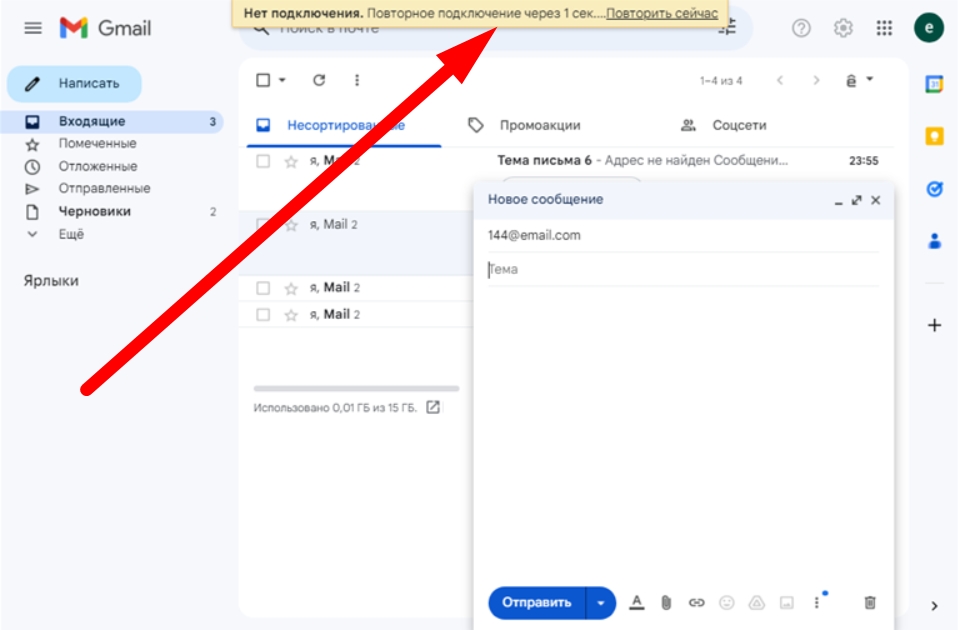Discard draft with the trash icon
Viewport: 958px width, 630px height.
(x=870, y=603)
